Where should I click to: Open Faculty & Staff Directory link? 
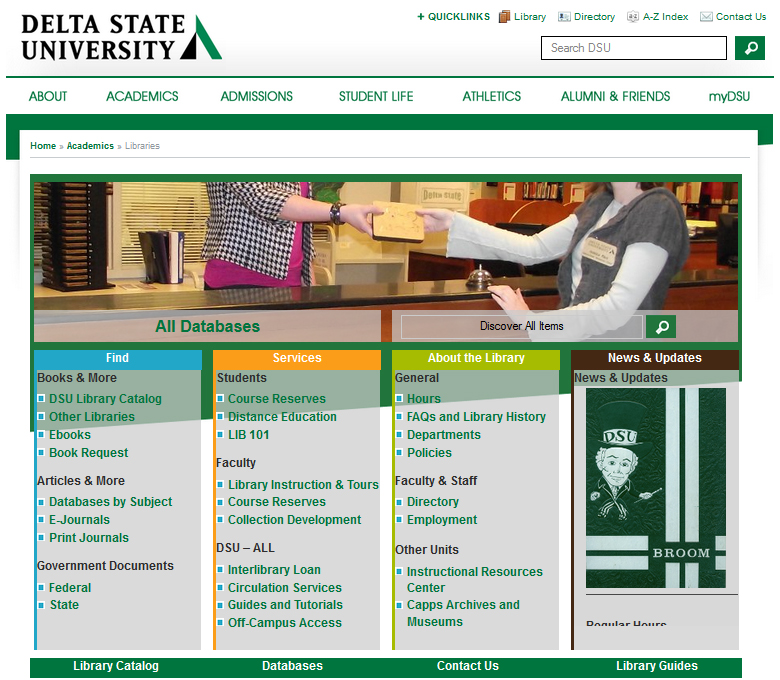pyautogui.click(x=433, y=502)
